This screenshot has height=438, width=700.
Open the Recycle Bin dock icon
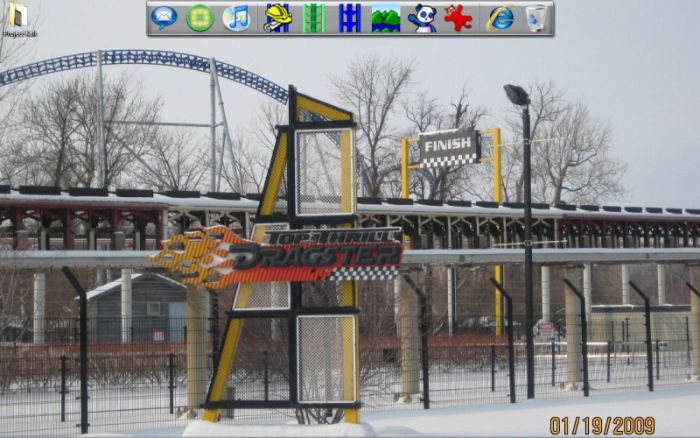point(536,18)
